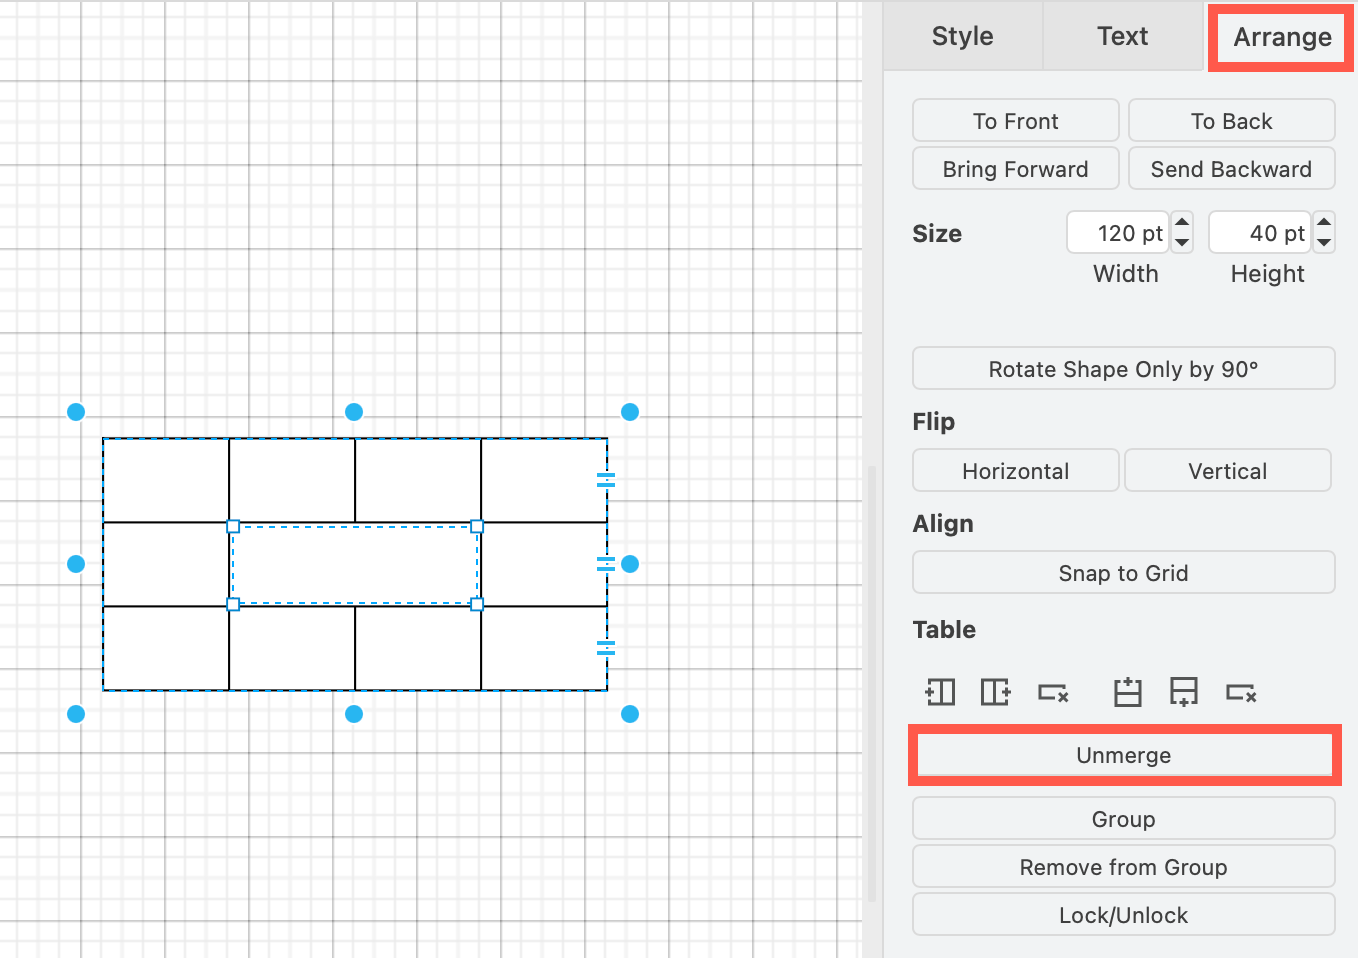Expand the Width stepper downward arrow
Viewport: 1358px width, 958px height.
coord(1181,241)
